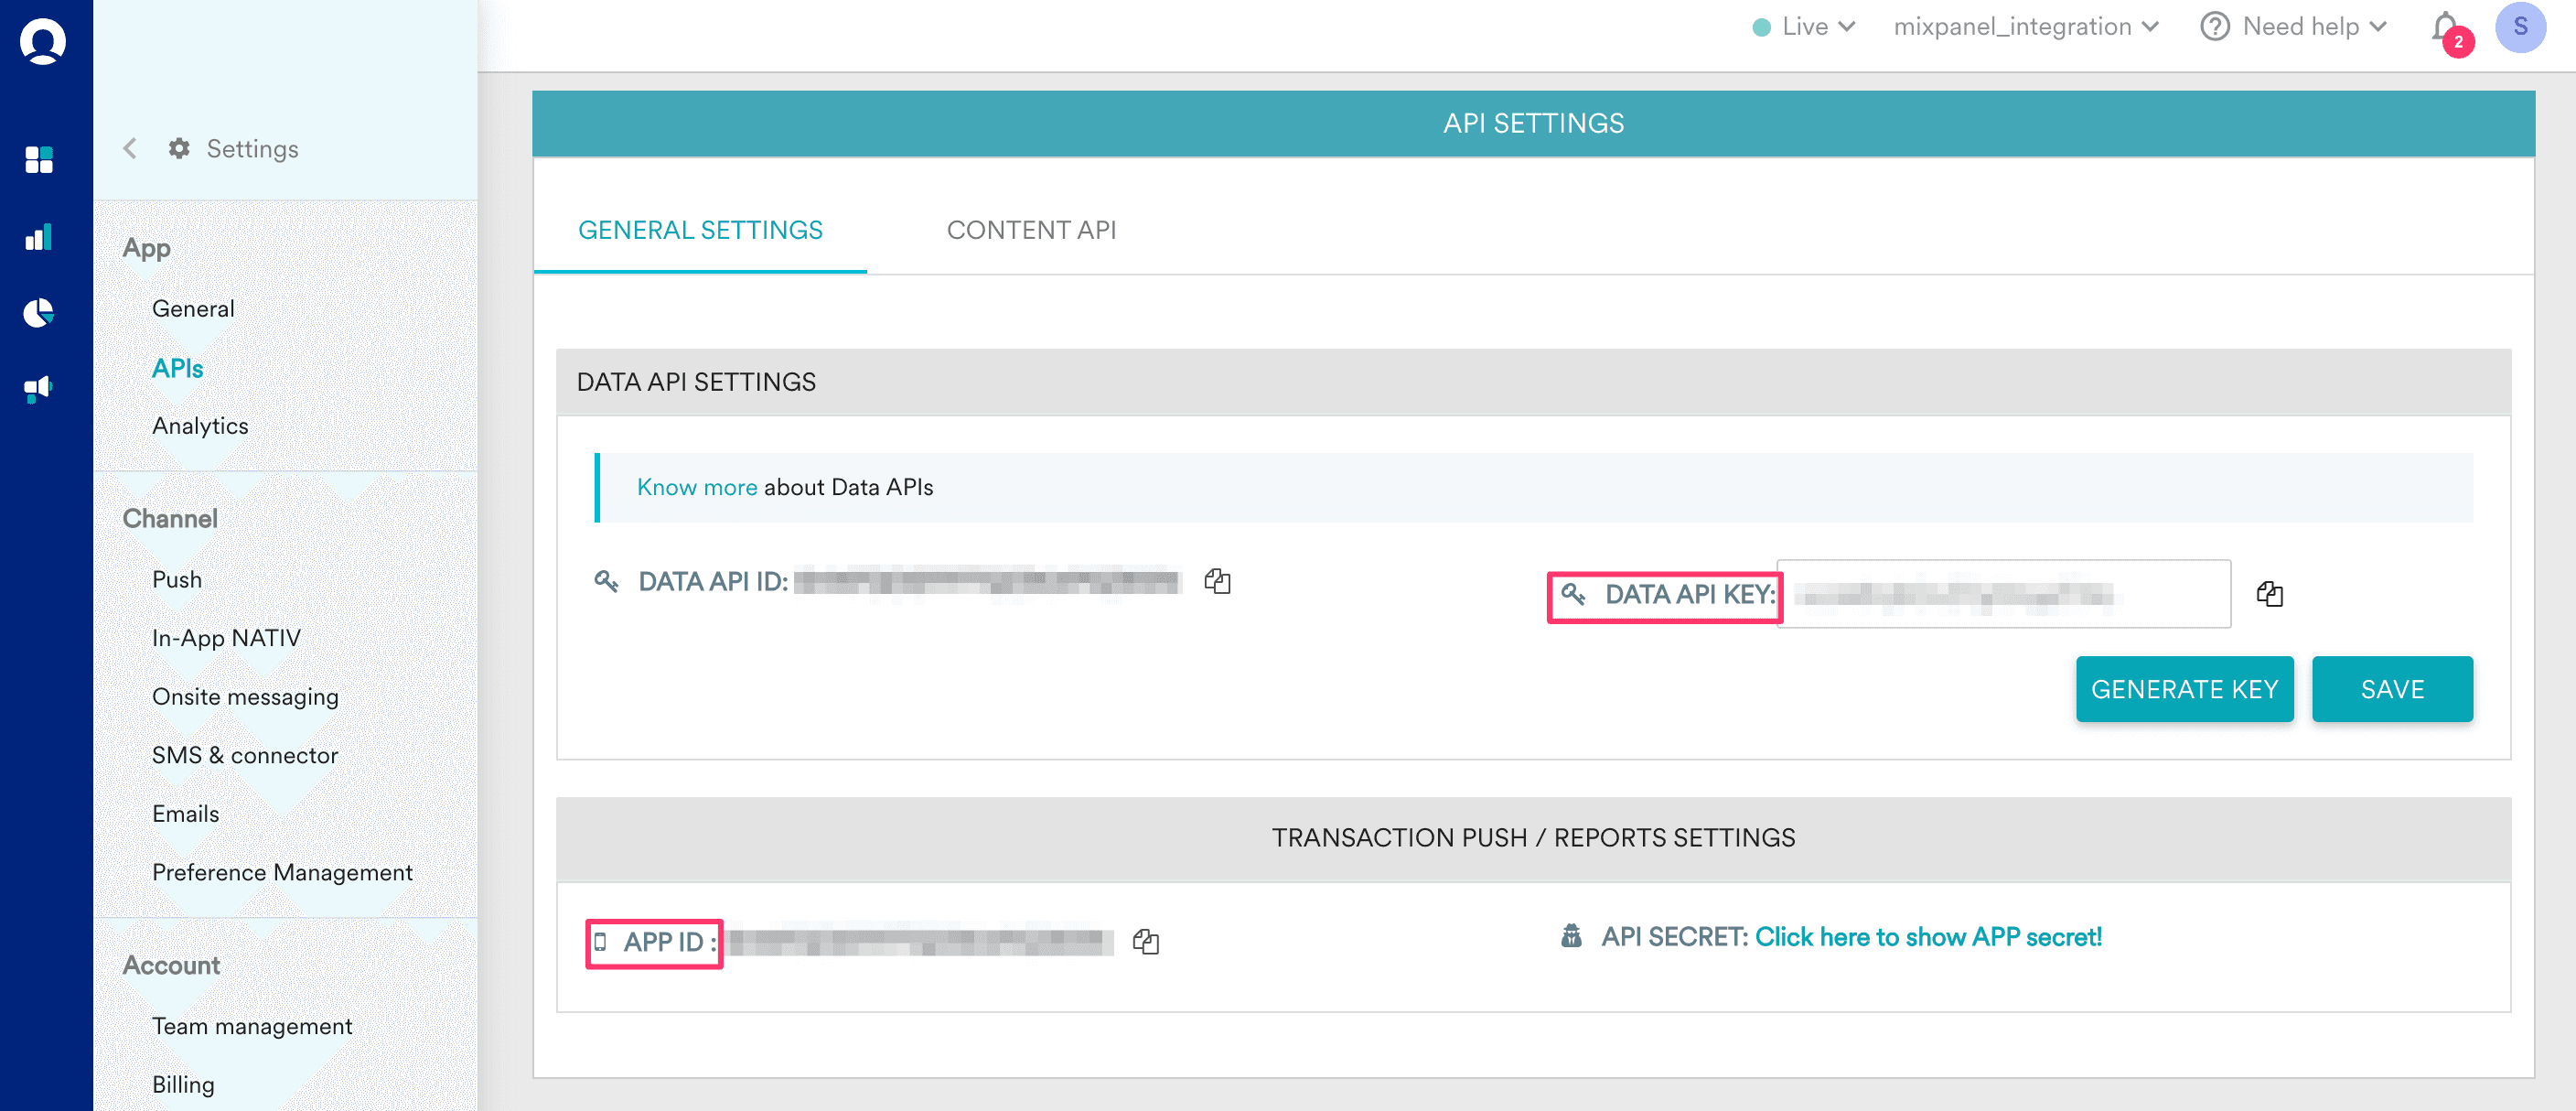Click the Save button
Screen dimensions: 2576x1111
pos(2391,689)
